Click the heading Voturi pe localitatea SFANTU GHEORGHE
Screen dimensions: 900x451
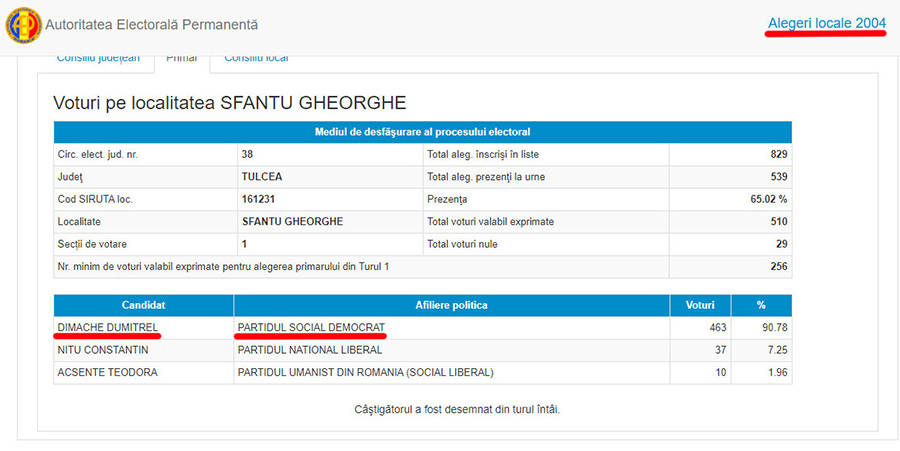pos(229,103)
